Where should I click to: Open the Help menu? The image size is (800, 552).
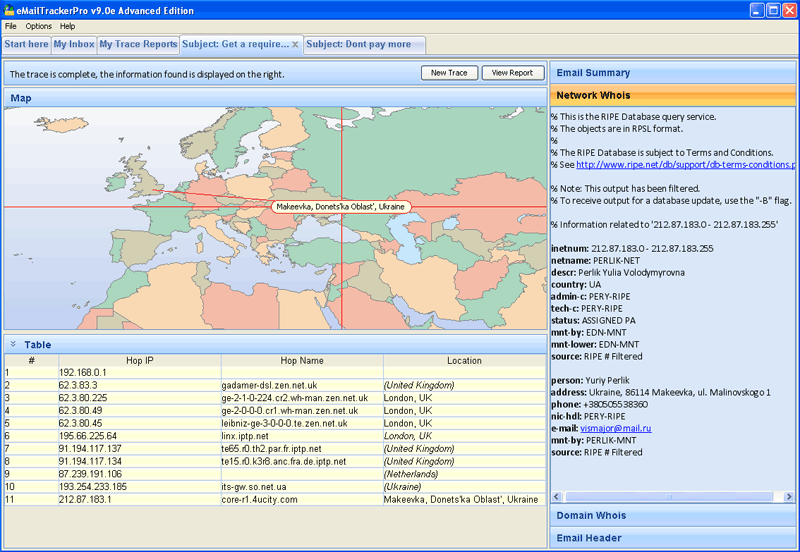tap(68, 26)
